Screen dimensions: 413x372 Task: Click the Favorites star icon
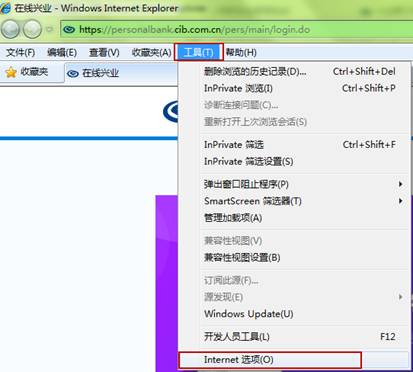point(11,72)
